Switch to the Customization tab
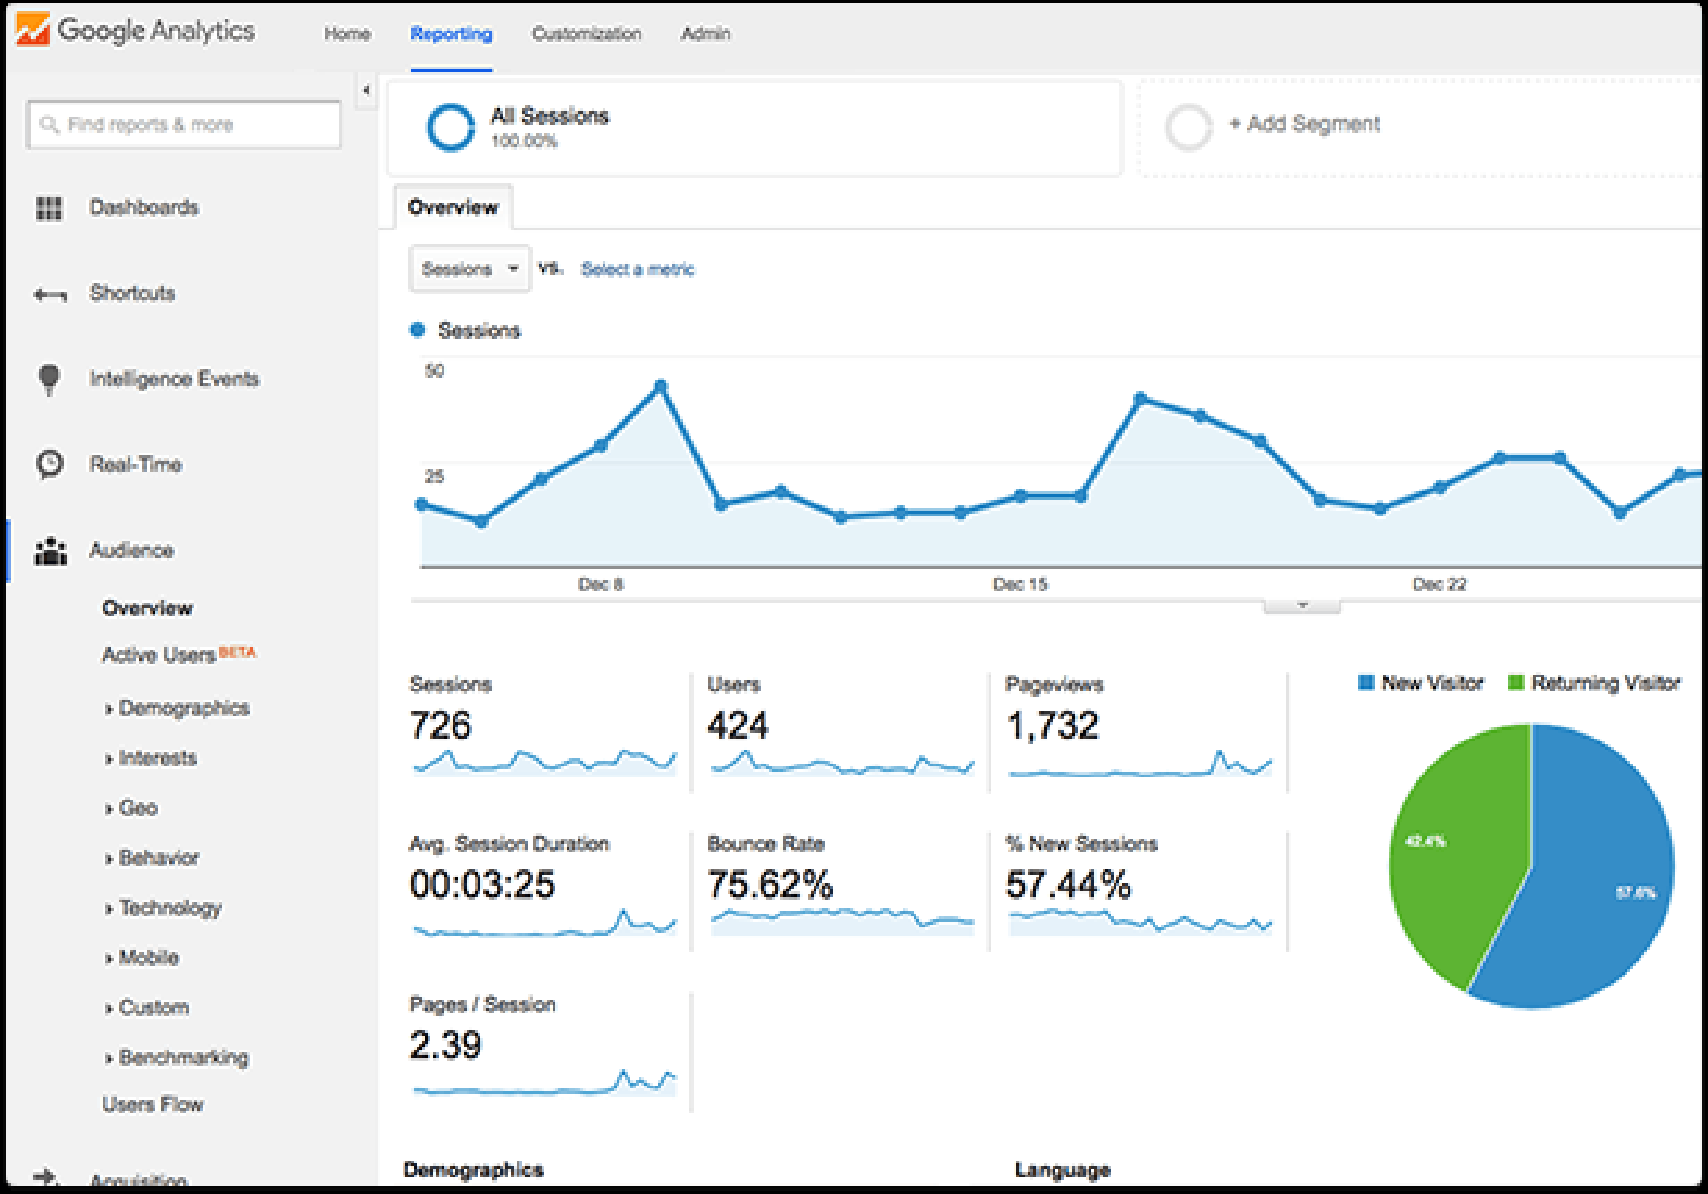 point(586,34)
